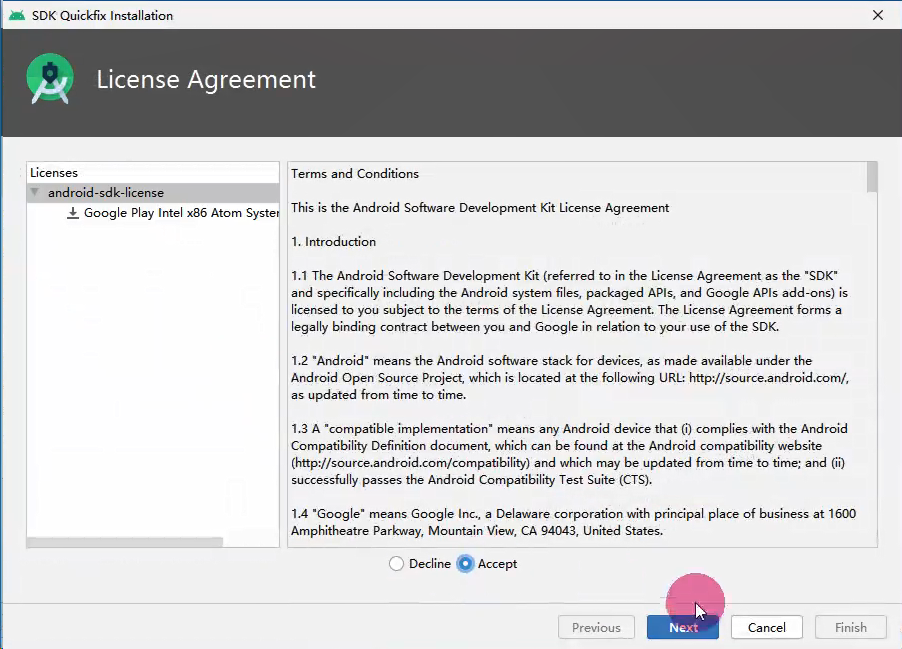Click the Android Studio logo in header

click(x=50, y=79)
